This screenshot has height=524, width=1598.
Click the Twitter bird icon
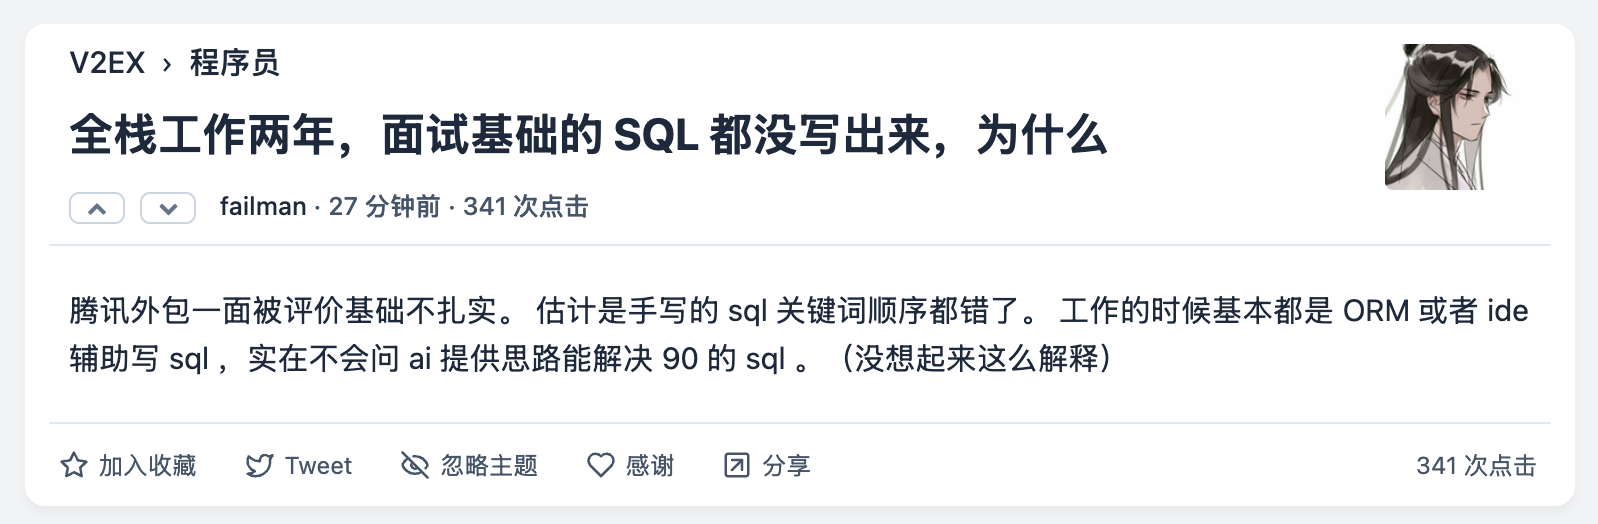tap(259, 465)
